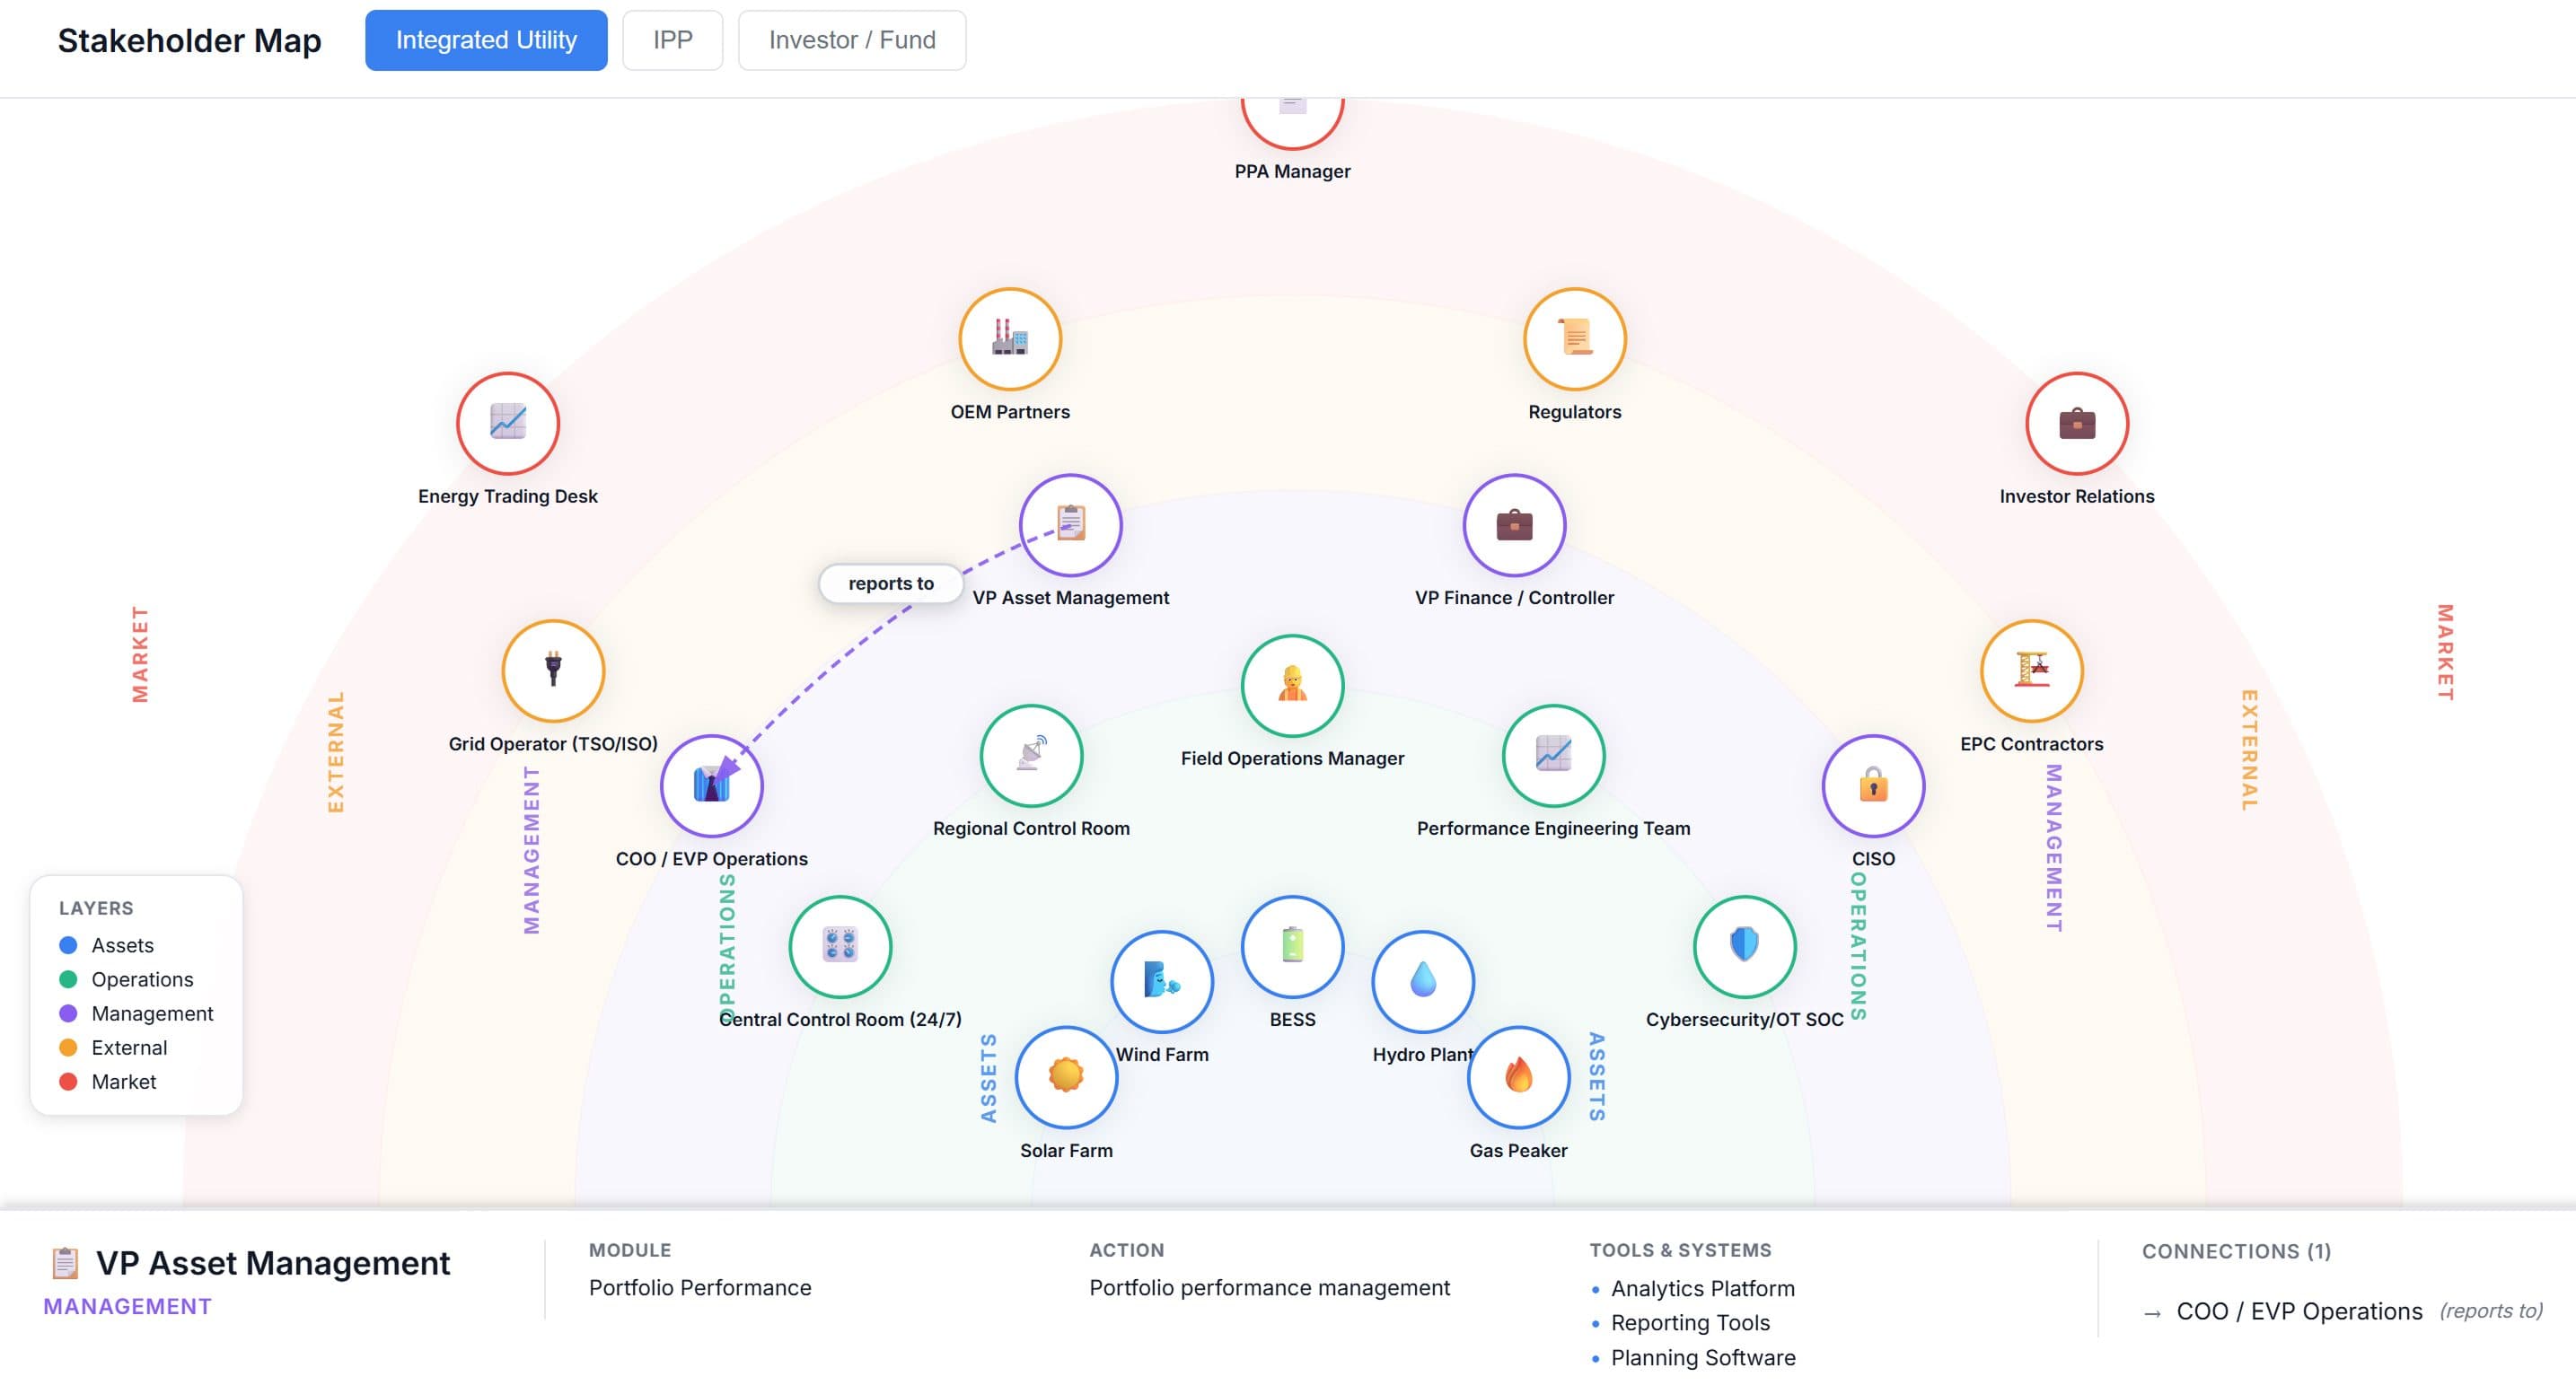The height and width of the screenshot is (1394, 2576).
Task: Click the purple Management legend dot
Action: click(68, 1013)
